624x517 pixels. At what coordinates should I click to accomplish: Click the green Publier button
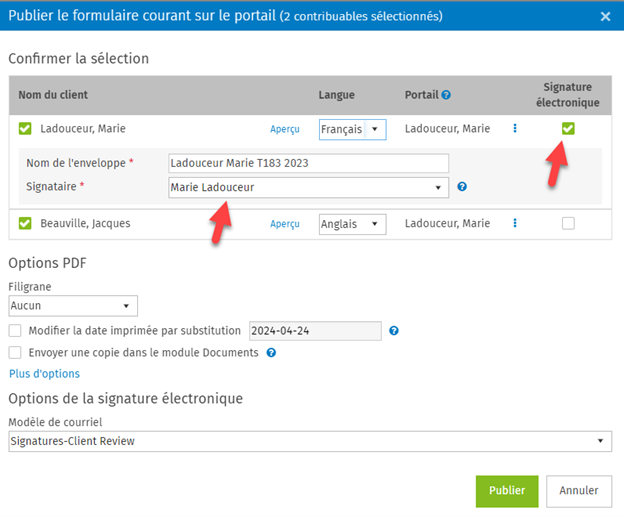[507, 491]
